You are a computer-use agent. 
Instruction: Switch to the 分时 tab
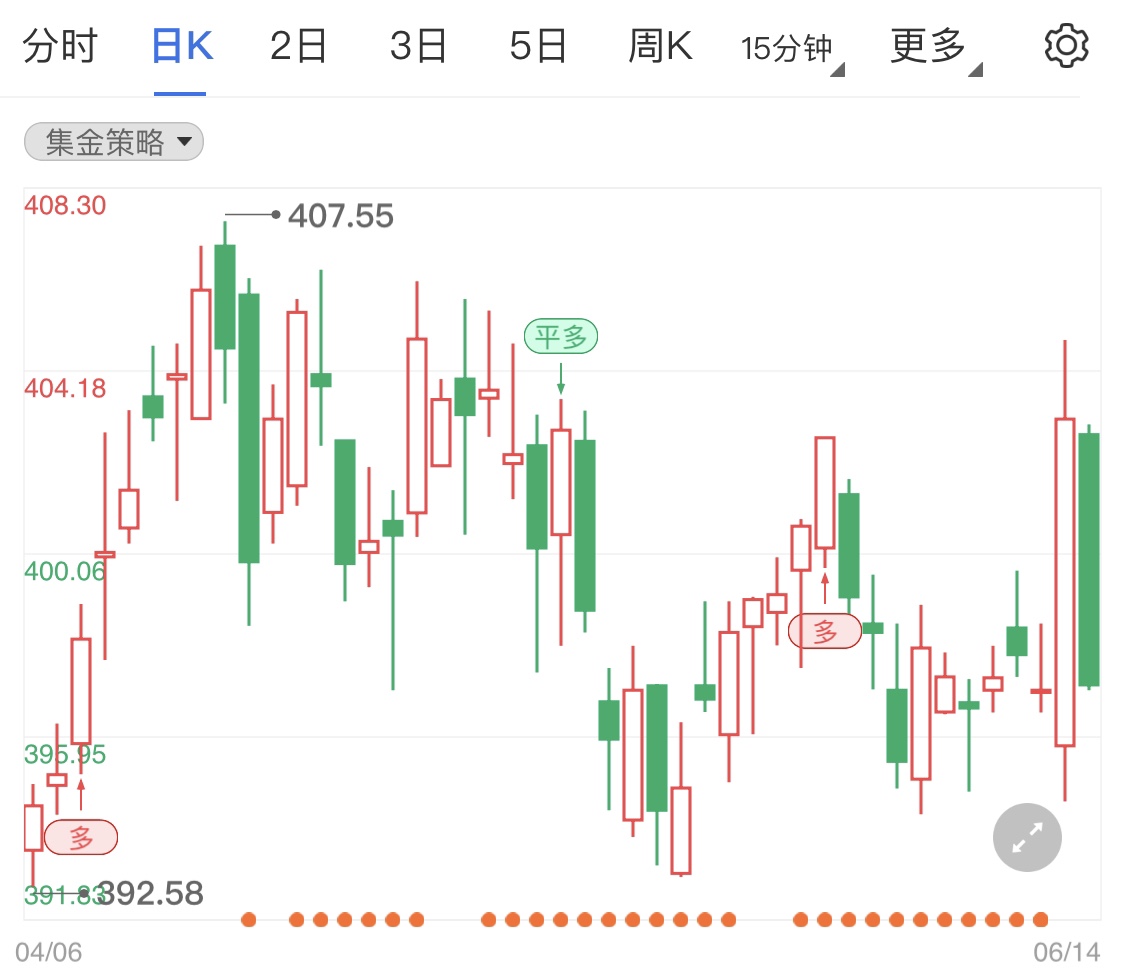(x=60, y=47)
